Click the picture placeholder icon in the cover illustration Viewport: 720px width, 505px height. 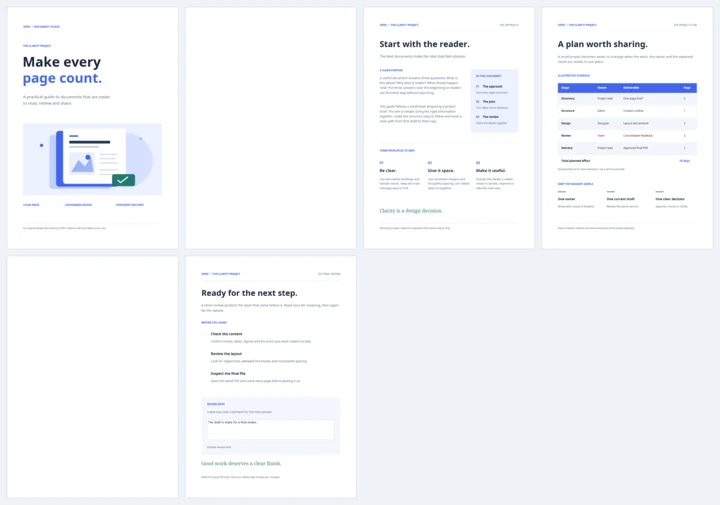pyautogui.click(x=82, y=163)
